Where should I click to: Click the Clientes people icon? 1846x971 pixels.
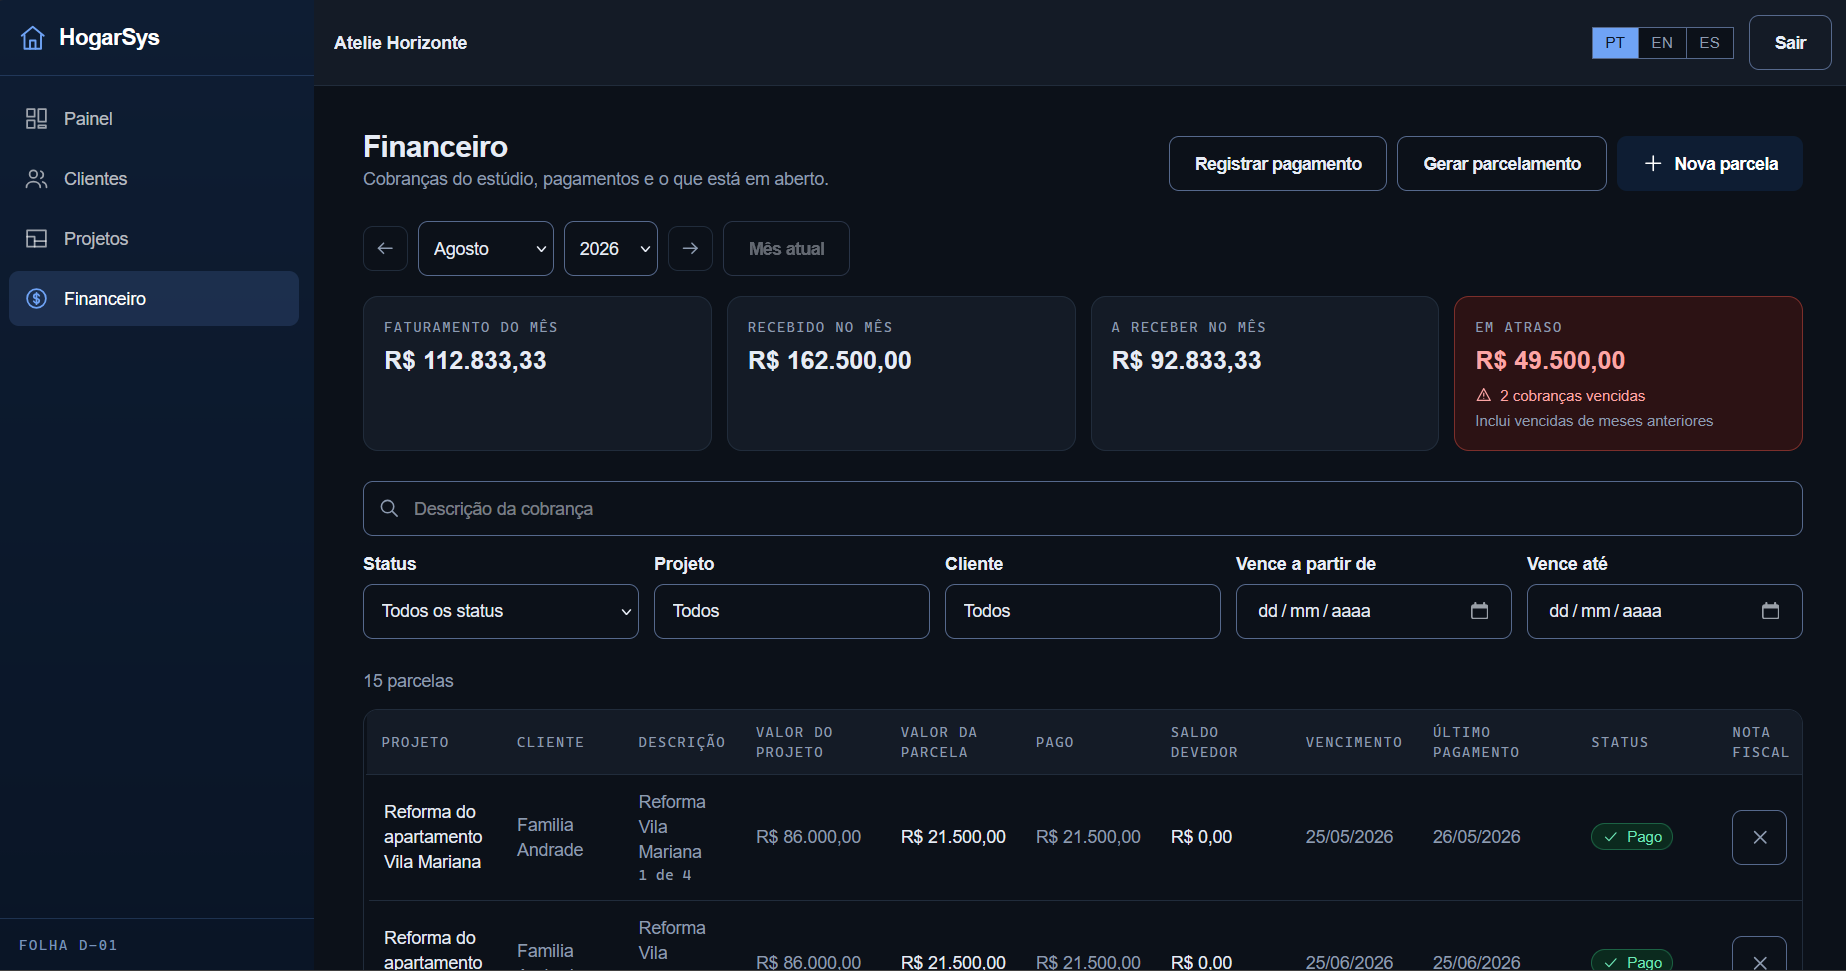37,179
